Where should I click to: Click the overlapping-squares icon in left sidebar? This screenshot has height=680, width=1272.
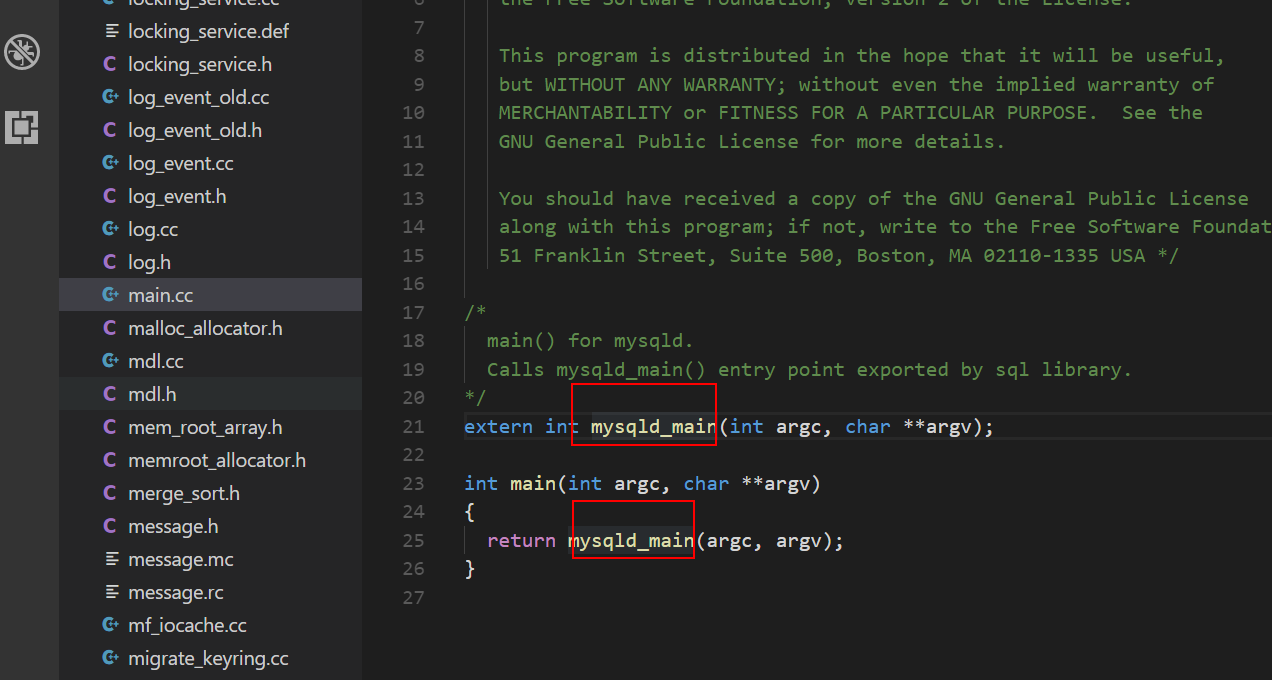22,127
